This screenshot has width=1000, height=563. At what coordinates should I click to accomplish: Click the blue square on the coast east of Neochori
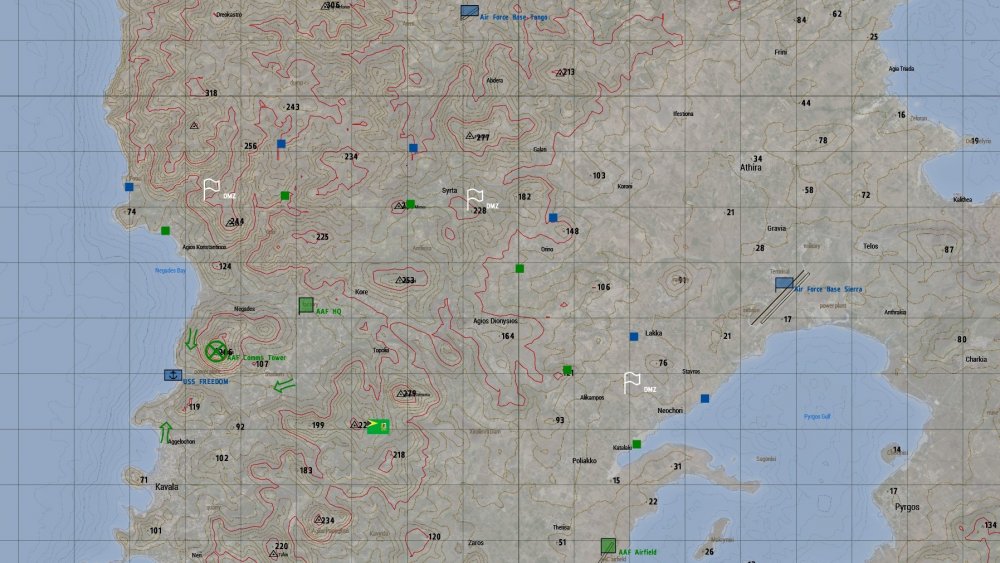[x=705, y=398]
